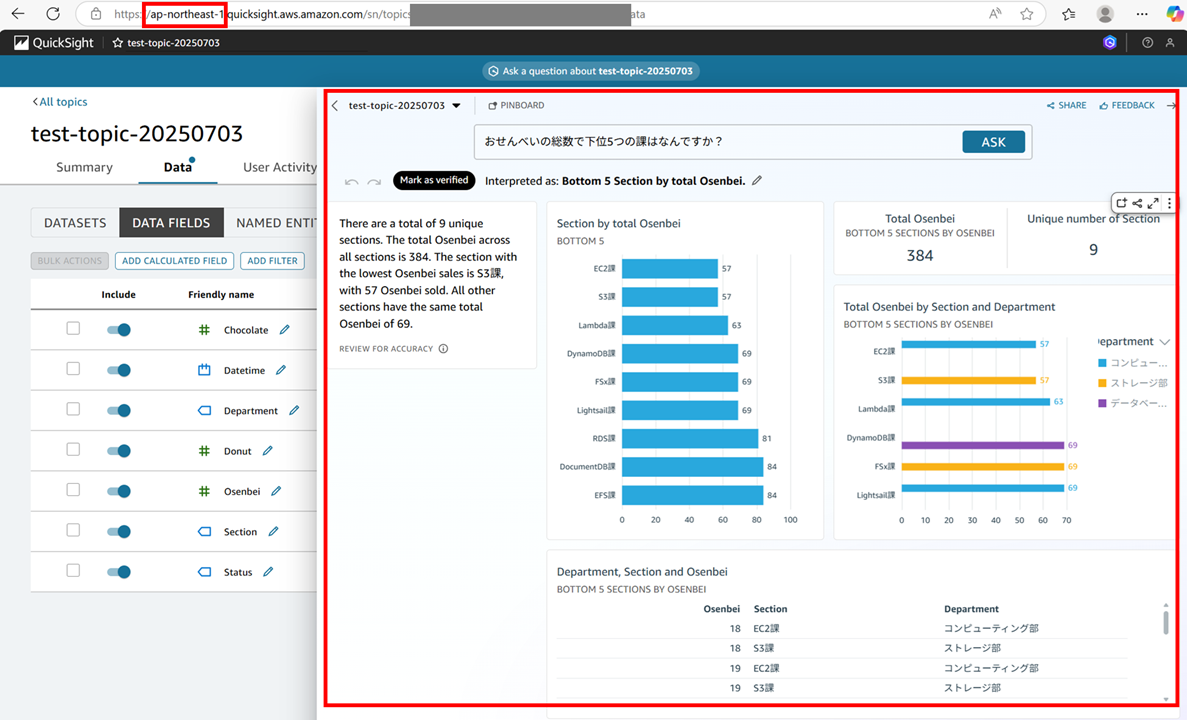The height and width of the screenshot is (720, 1187).
Task: Click the SHARE button in Q panel
Action: click(x=1066, y=105)
